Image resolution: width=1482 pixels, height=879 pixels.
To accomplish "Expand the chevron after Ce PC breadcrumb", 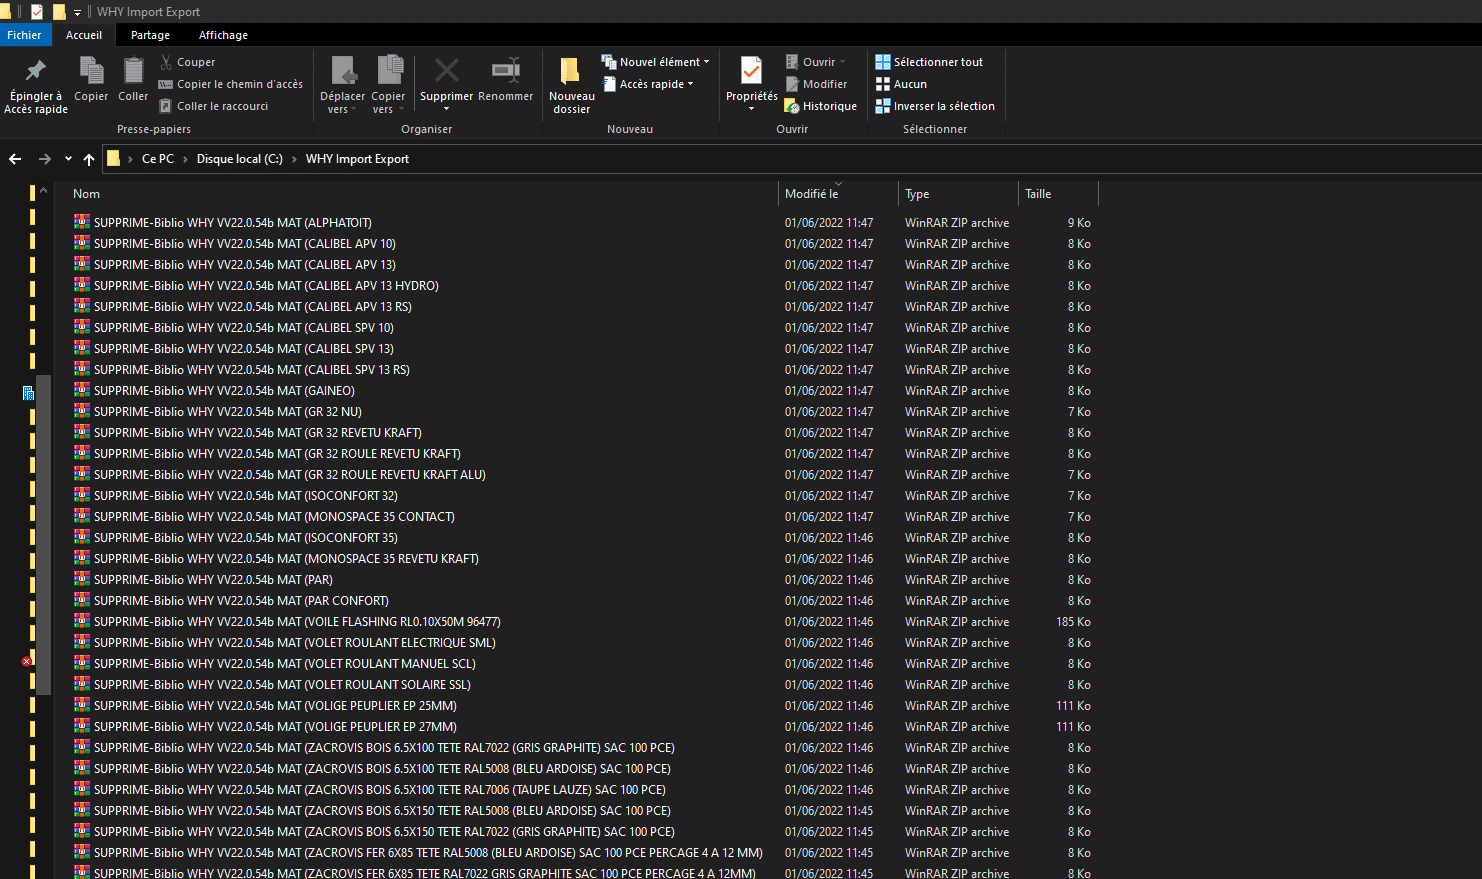I will [185, 159].
